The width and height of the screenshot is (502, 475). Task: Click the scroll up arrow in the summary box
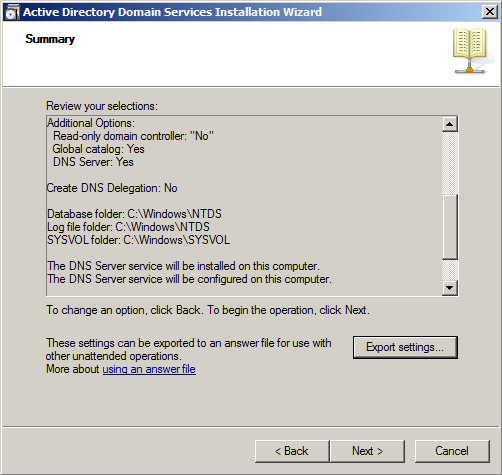point(450,124)
